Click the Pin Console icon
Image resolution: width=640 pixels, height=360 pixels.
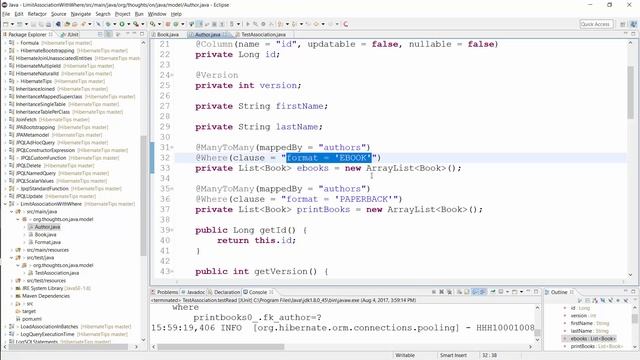coord(493,292)
